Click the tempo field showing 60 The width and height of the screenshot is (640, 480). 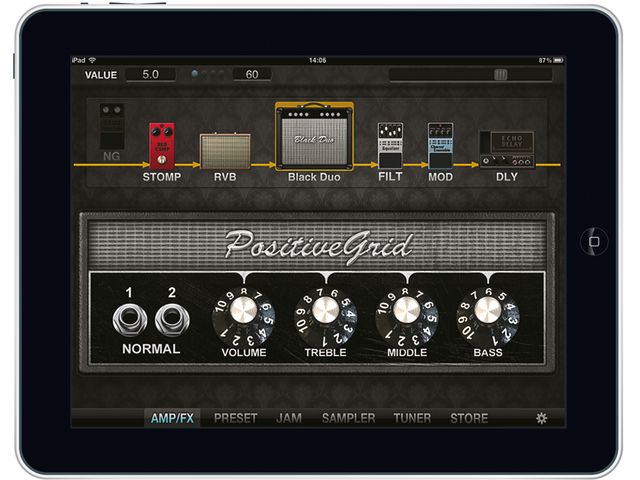[x=252, y=74]
